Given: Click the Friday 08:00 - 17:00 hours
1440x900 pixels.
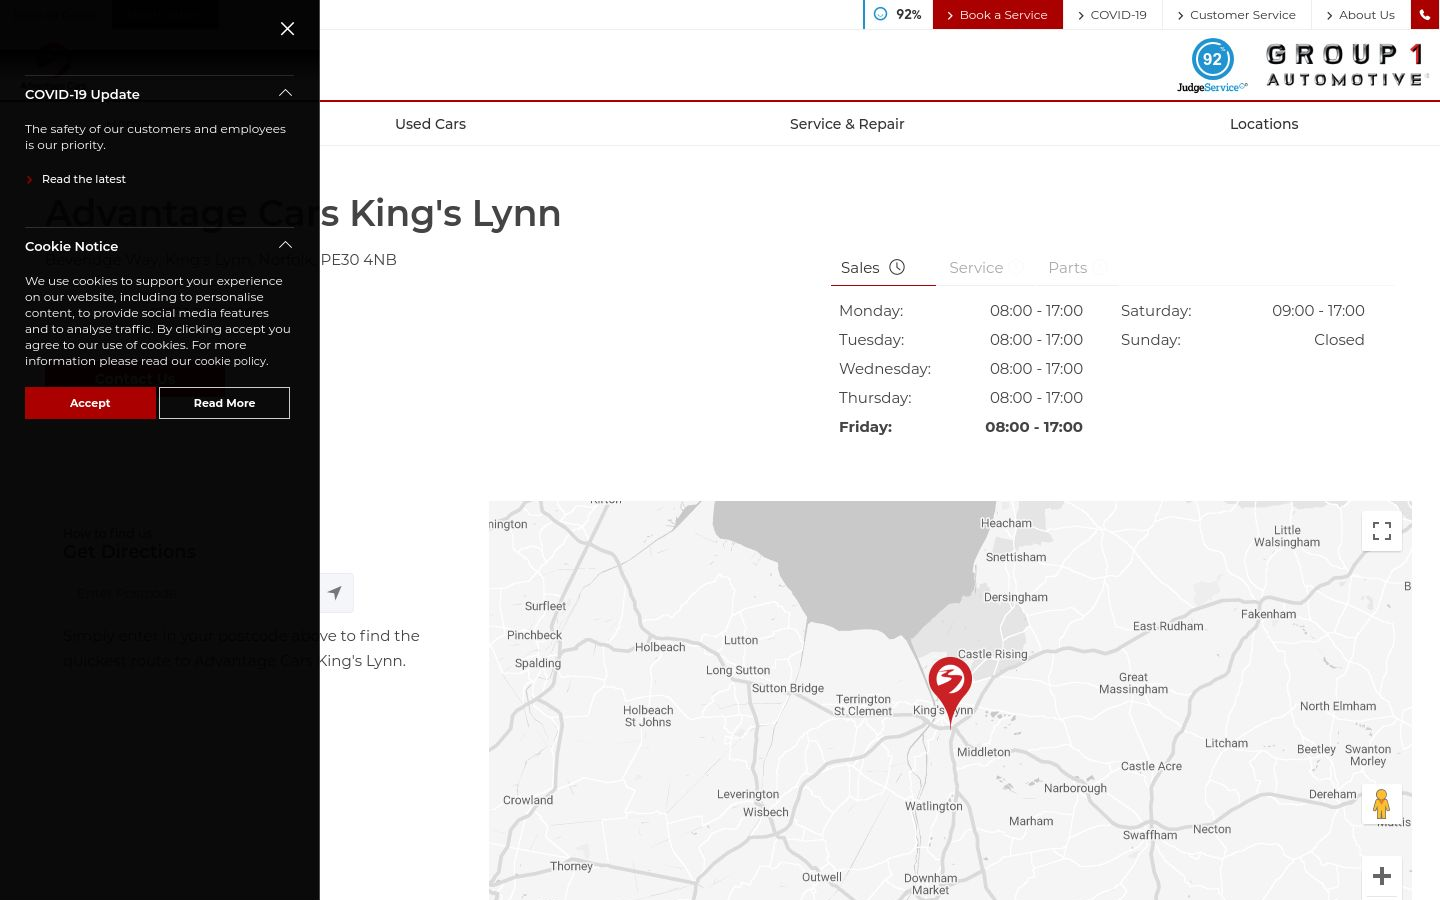Looking at the screenshot, I should pos(961,427).
